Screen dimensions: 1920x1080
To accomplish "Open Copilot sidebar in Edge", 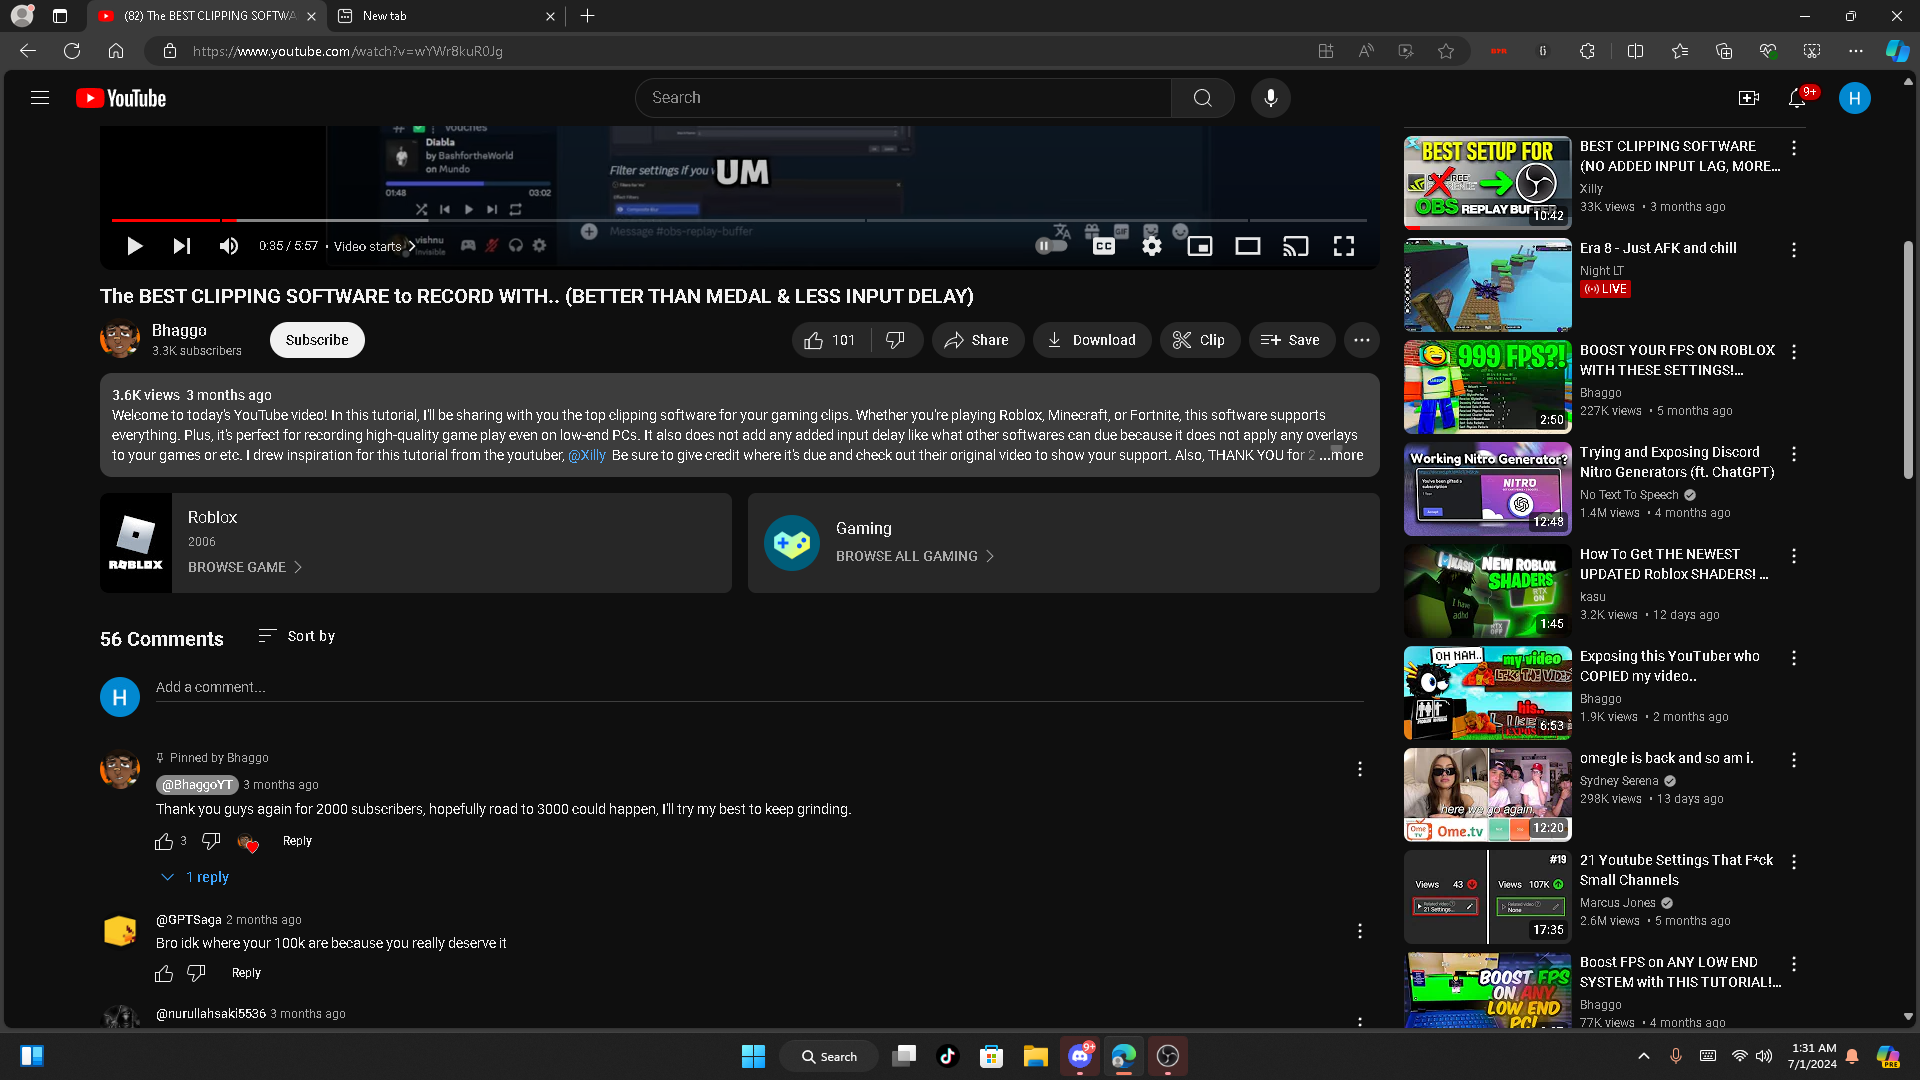I will tap(1897, 51).
